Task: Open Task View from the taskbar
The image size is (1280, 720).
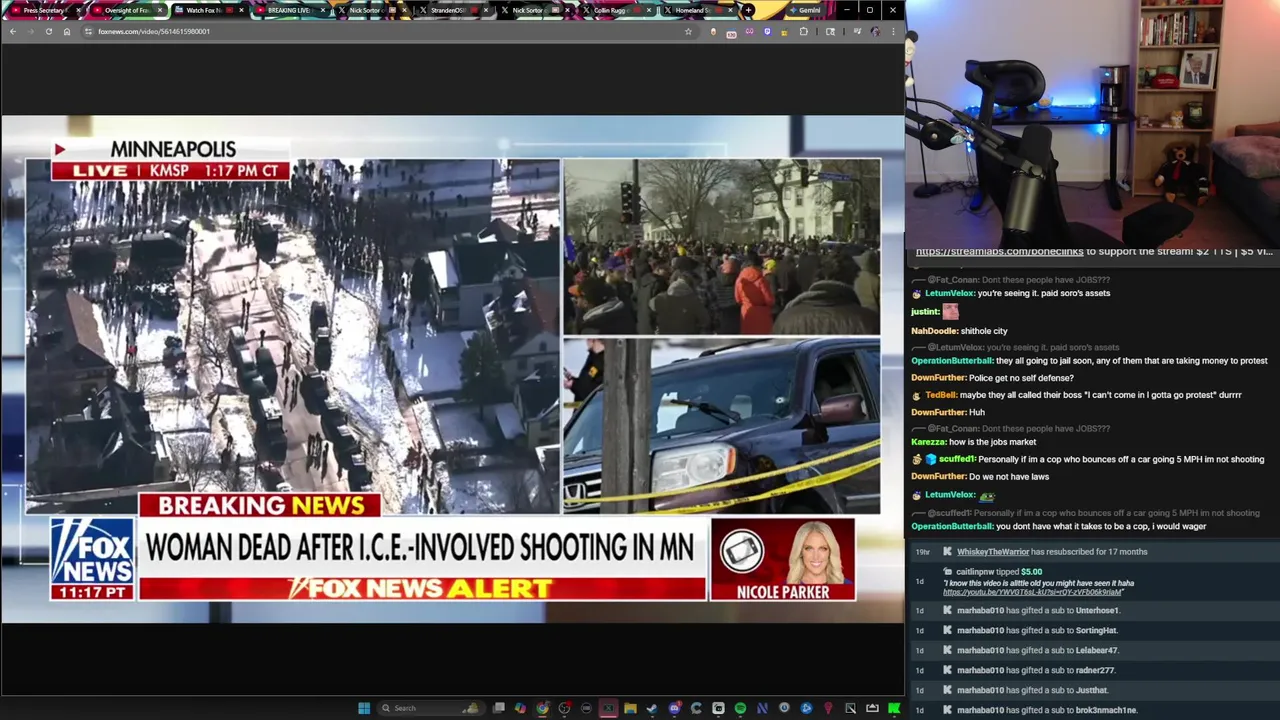Action: [x=498, y=708]
